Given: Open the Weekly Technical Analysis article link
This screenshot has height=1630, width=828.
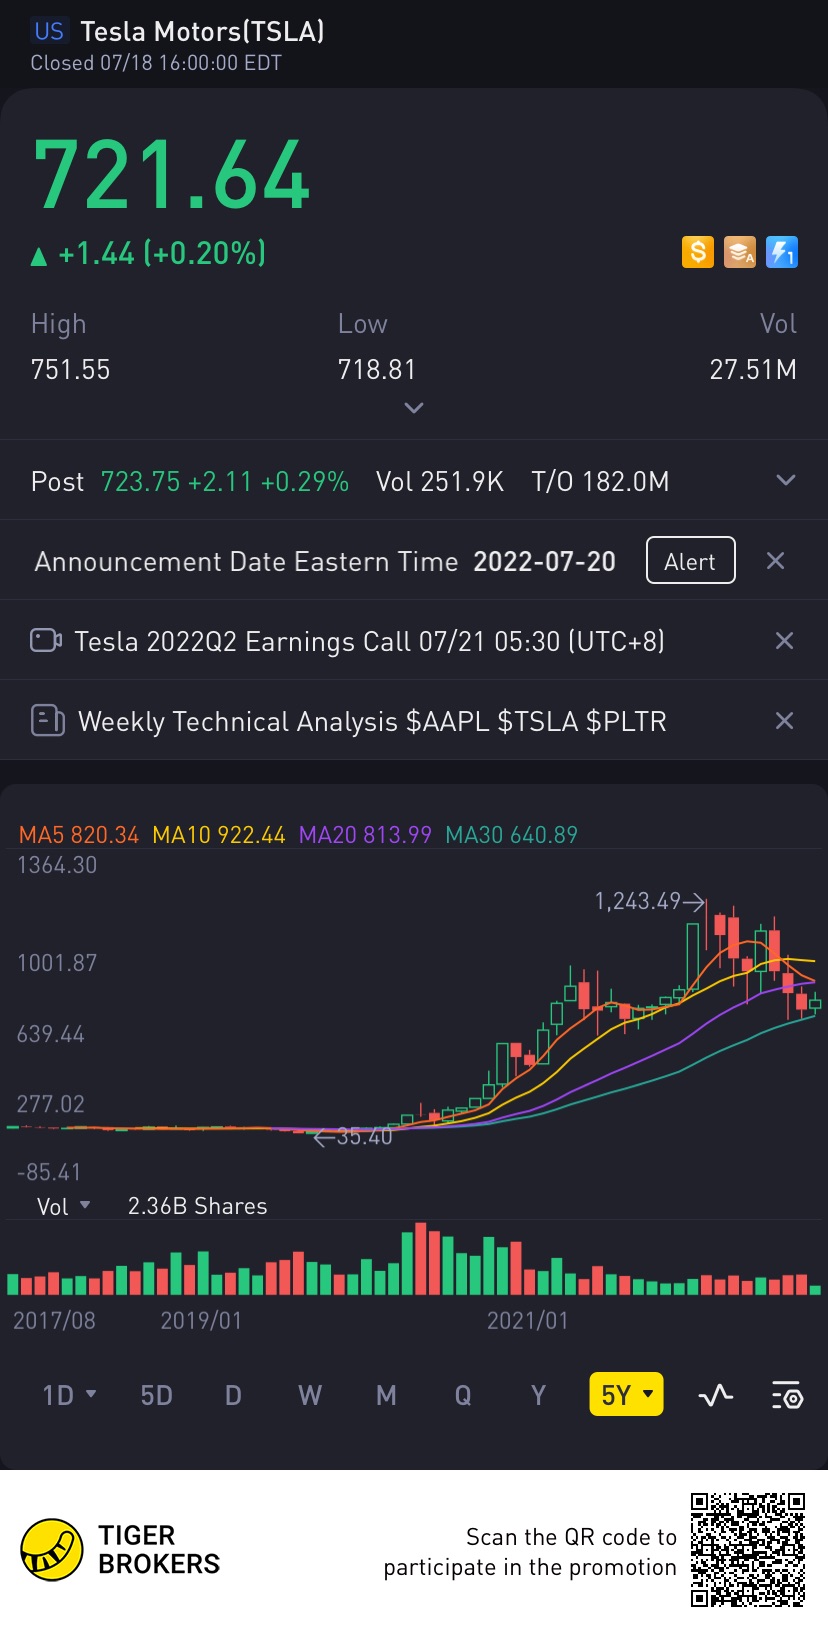Looking at the screenshot, I should click(372, 721).
